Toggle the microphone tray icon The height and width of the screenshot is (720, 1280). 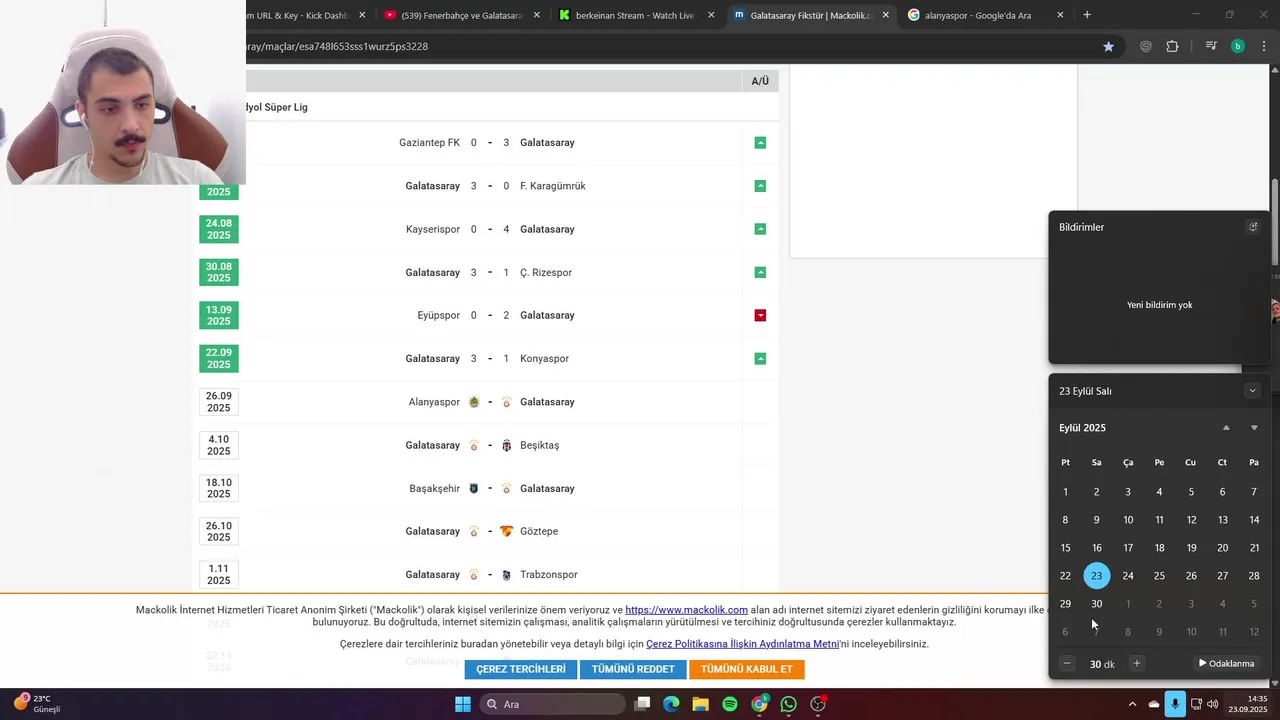point(1175,704)
